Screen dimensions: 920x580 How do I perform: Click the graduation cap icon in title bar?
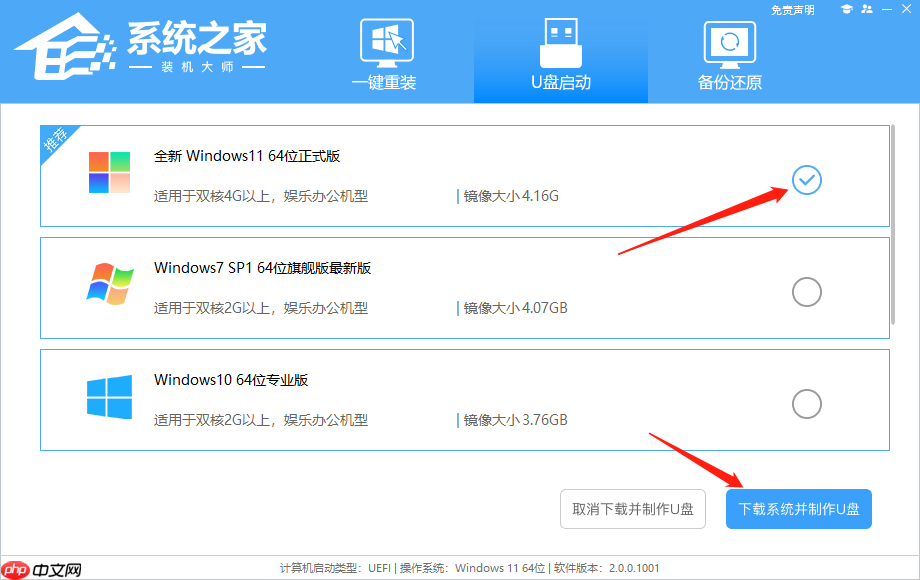tap(846, 9)
